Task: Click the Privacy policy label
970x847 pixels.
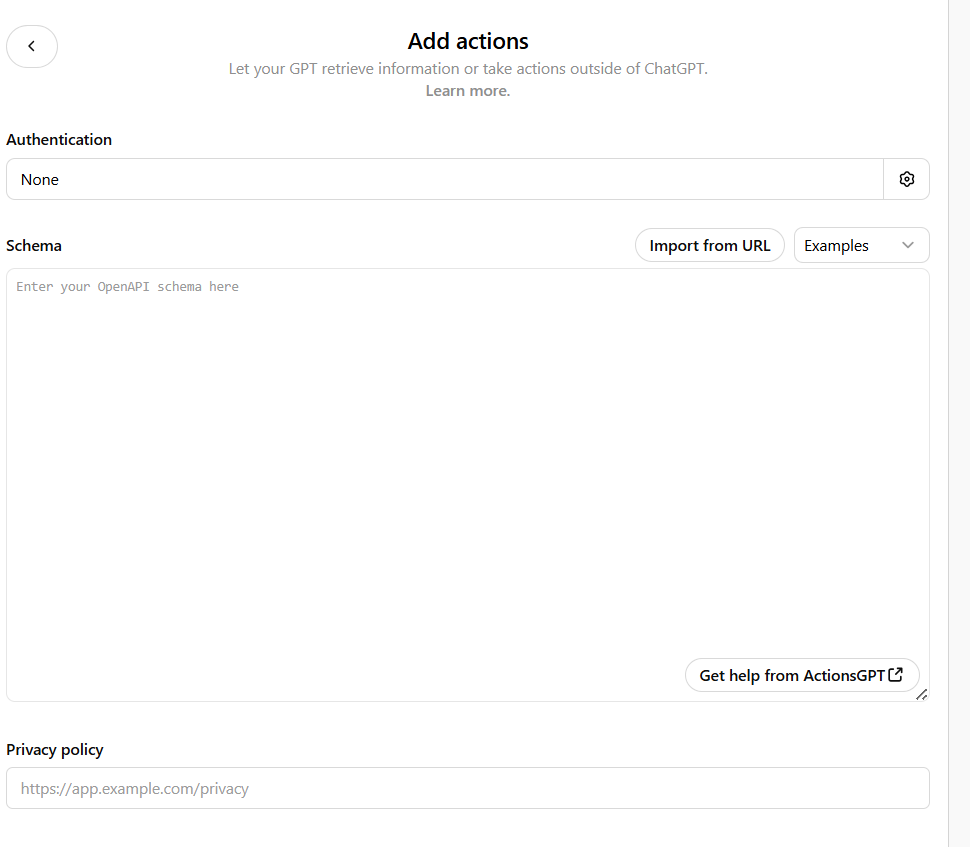Action: pyautogui.click(x=55, y=750)
